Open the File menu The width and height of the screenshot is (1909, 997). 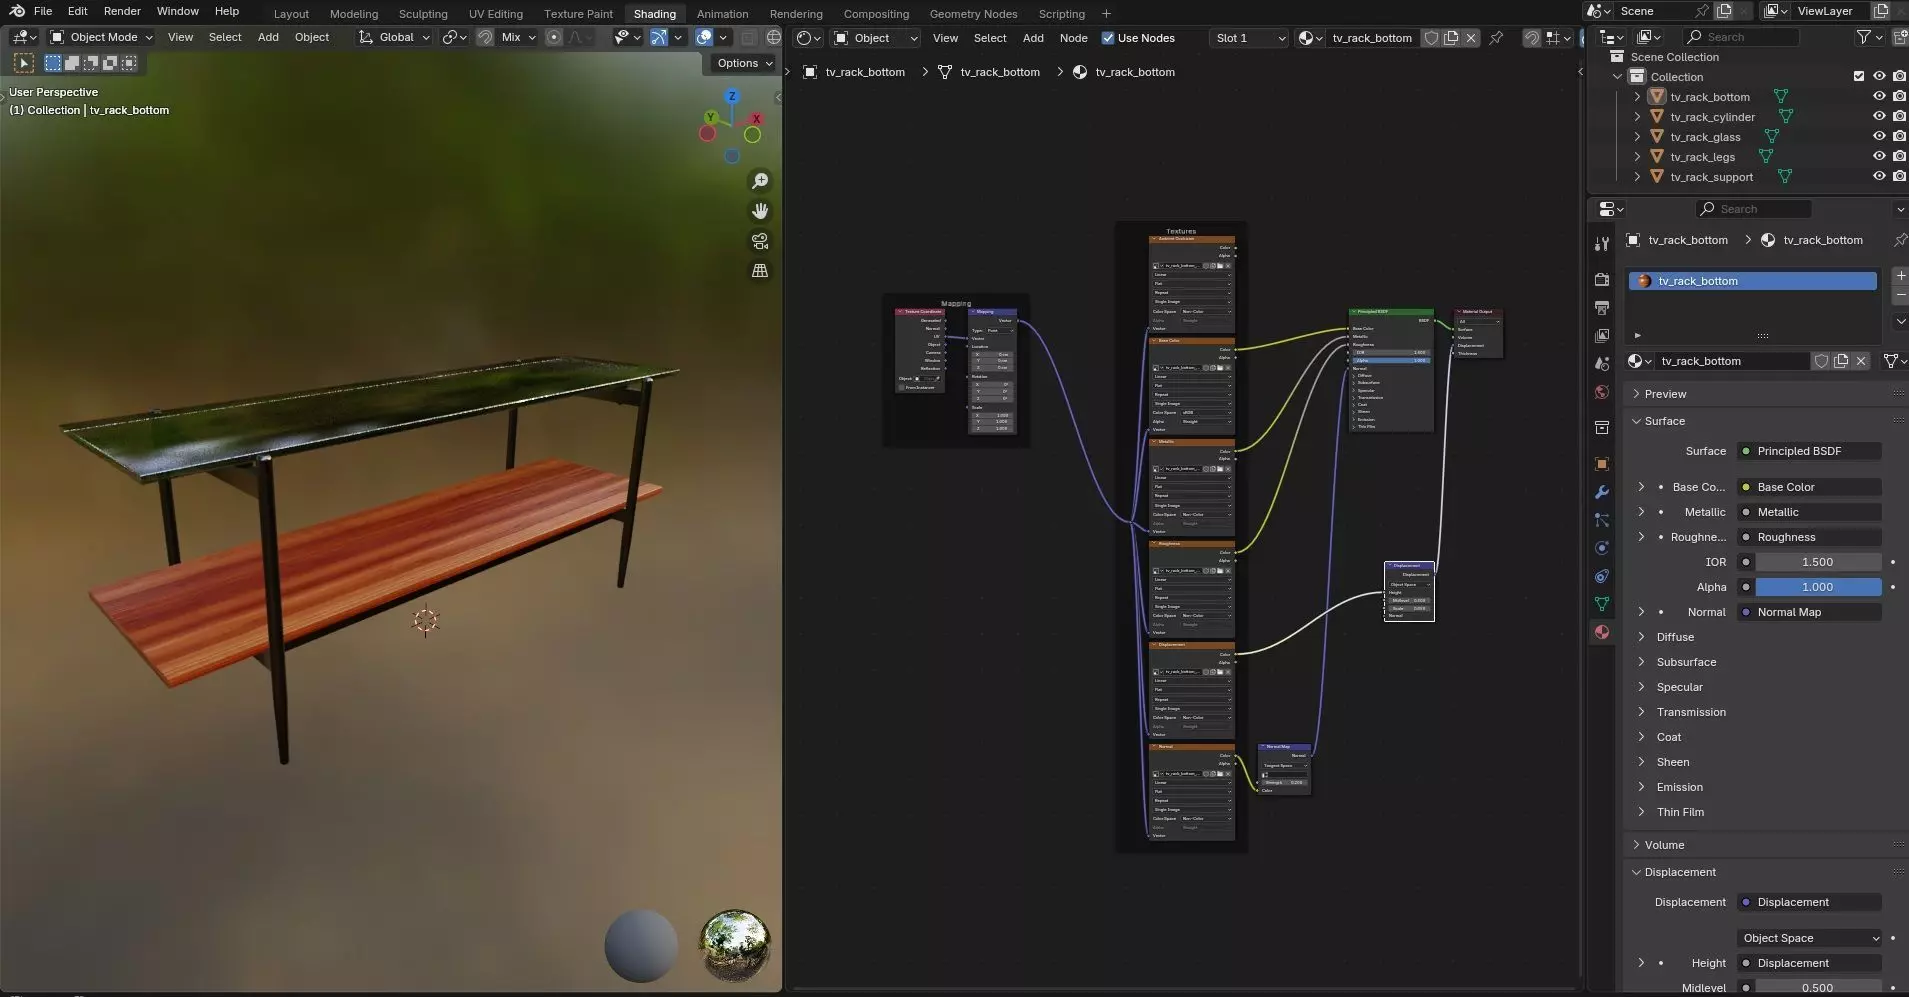[x=43, y=11]
